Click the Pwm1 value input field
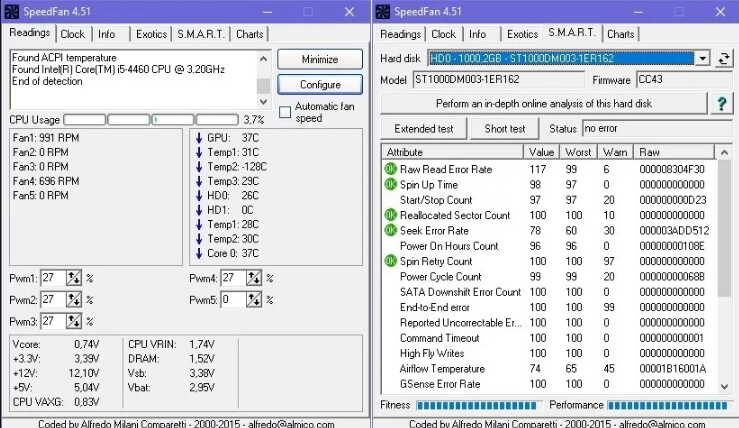 click(x=53, y=278)
